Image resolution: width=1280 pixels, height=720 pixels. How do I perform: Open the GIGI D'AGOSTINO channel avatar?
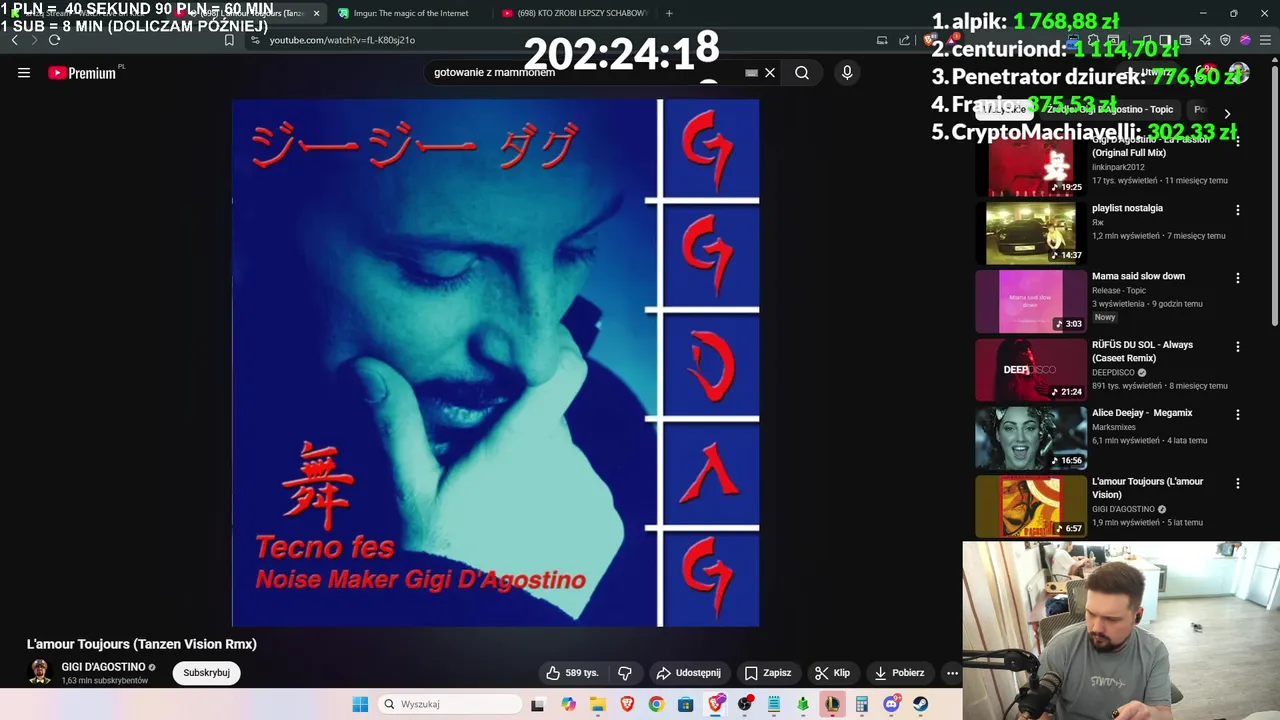[40, 672]
